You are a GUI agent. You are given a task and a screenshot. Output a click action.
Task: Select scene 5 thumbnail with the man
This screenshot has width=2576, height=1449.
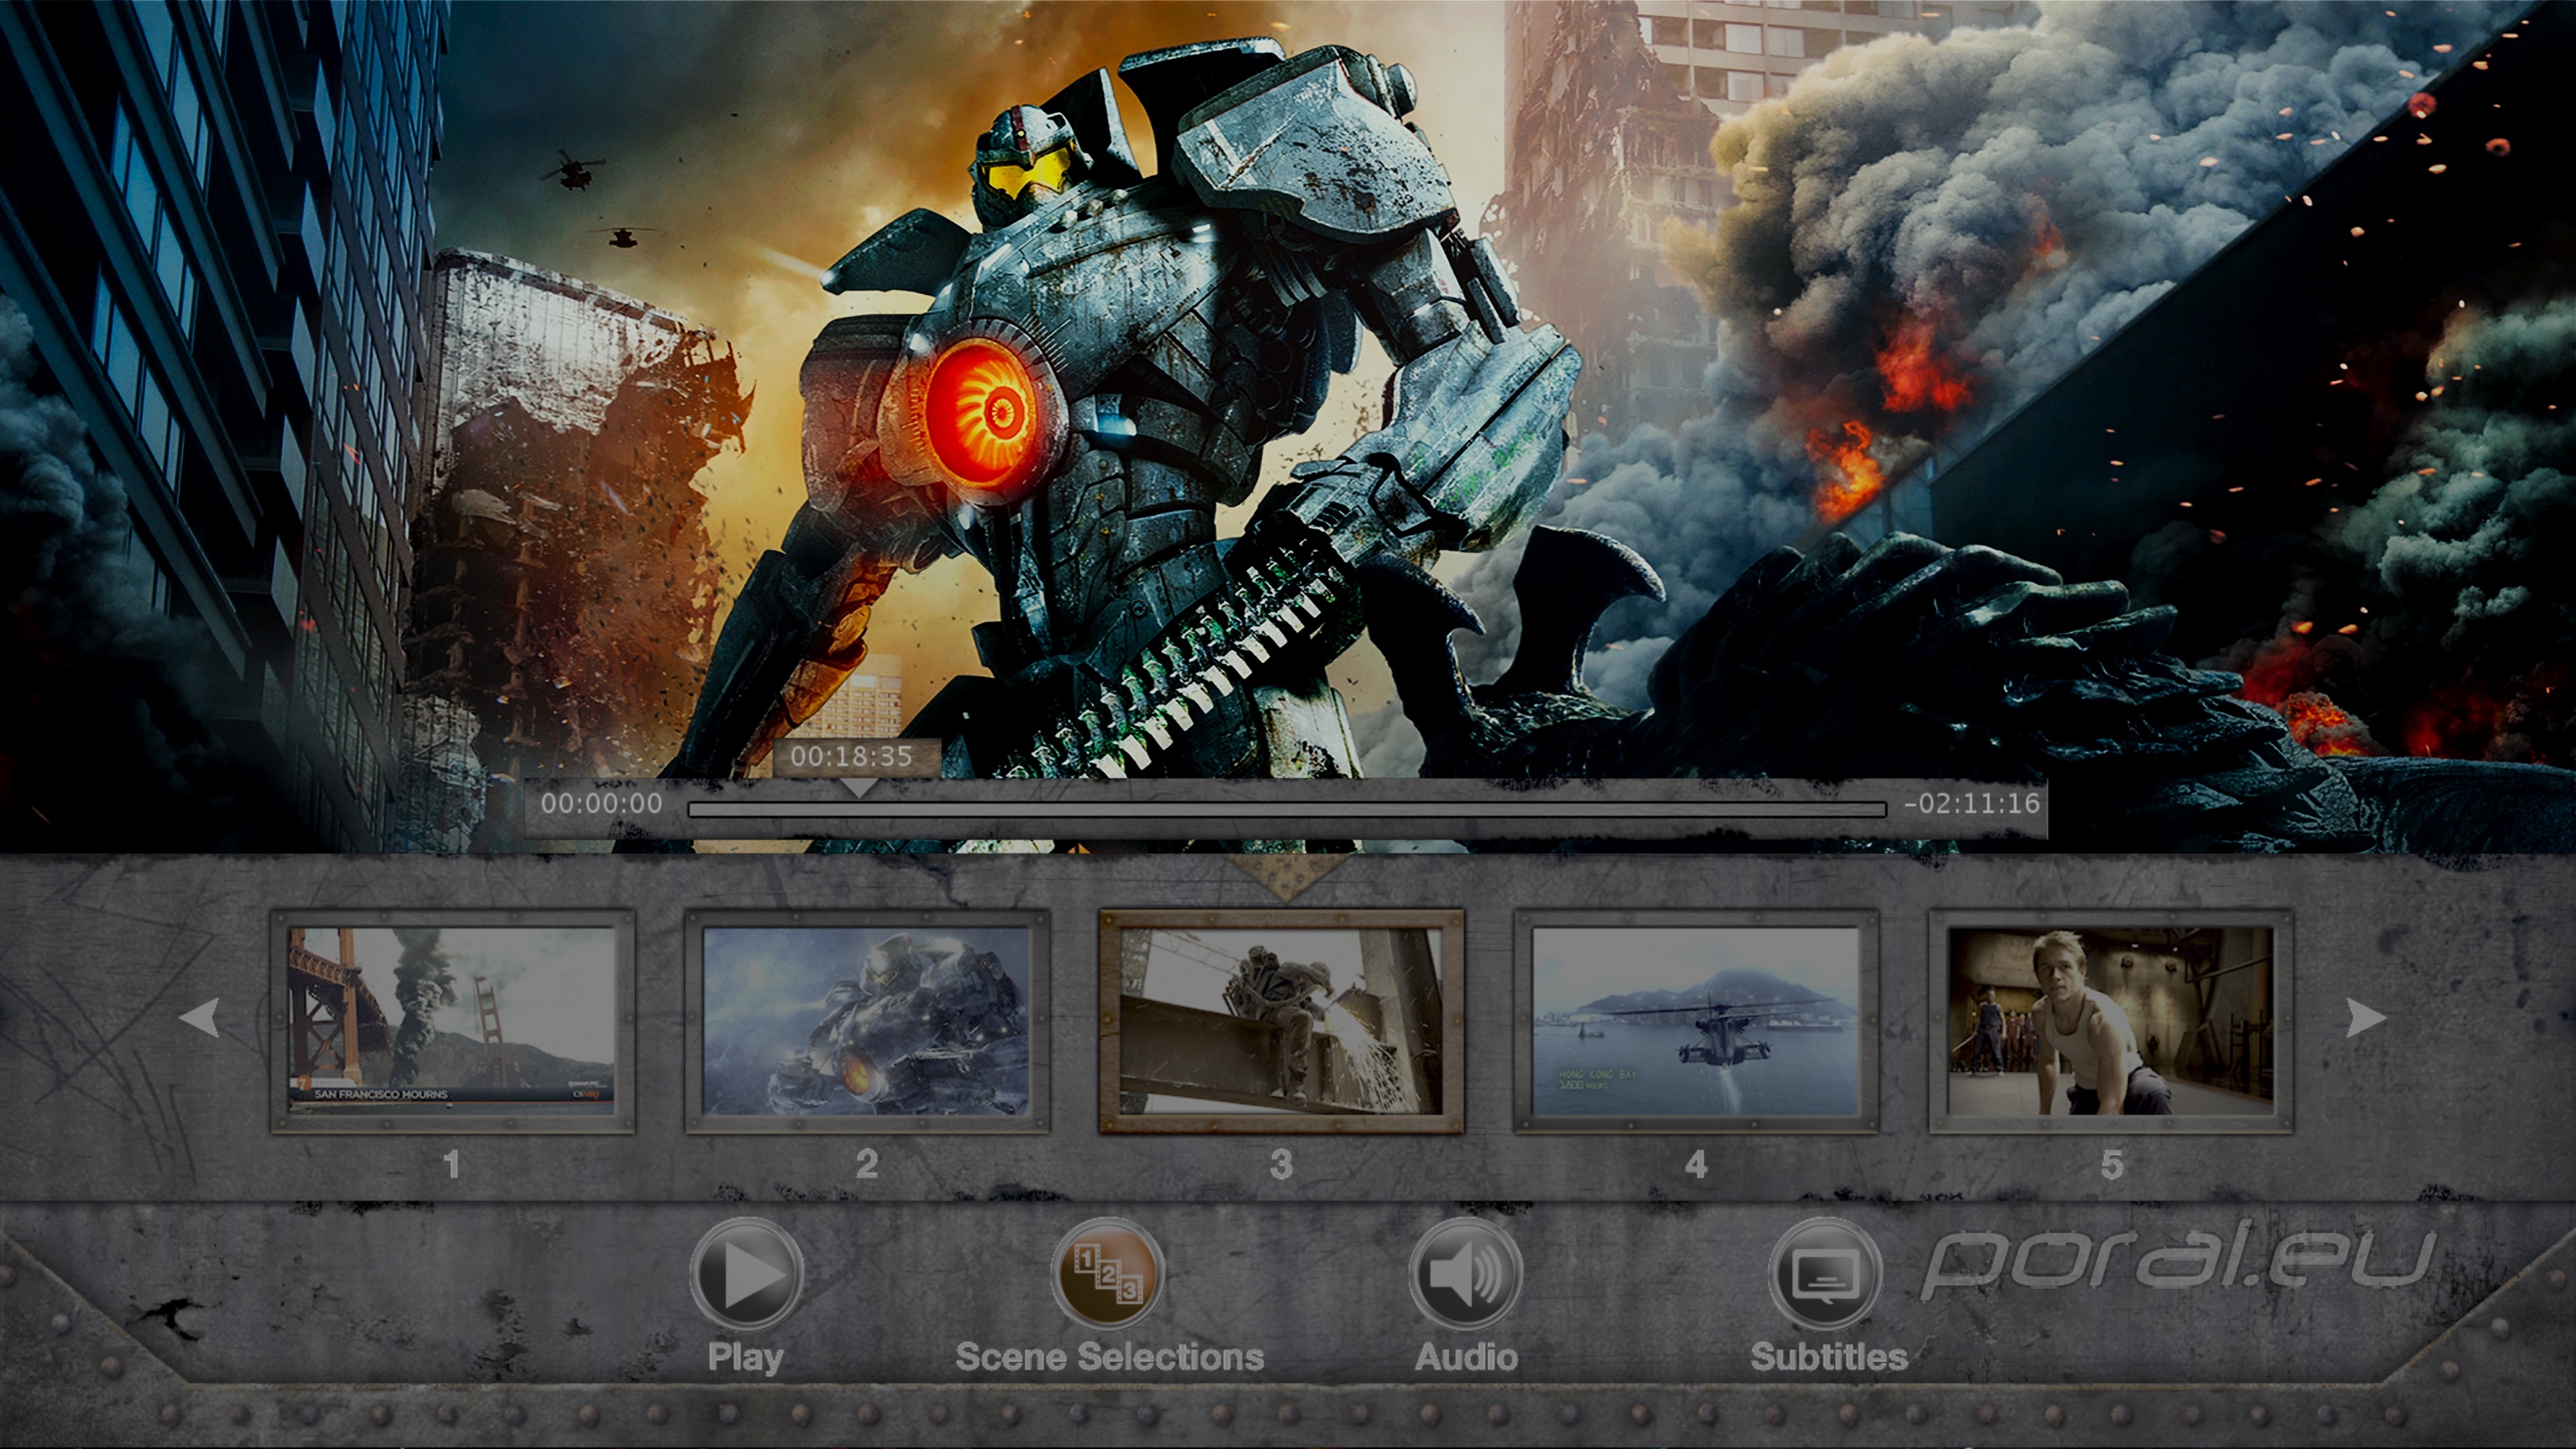[x=2111, y=1020]
